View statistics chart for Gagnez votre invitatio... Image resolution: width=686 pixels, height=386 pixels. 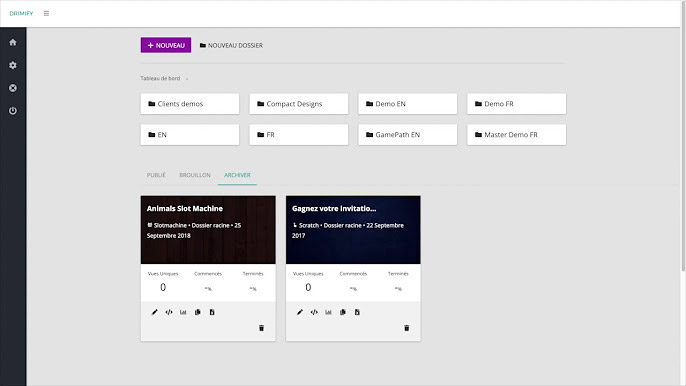(x=329, y=312)
